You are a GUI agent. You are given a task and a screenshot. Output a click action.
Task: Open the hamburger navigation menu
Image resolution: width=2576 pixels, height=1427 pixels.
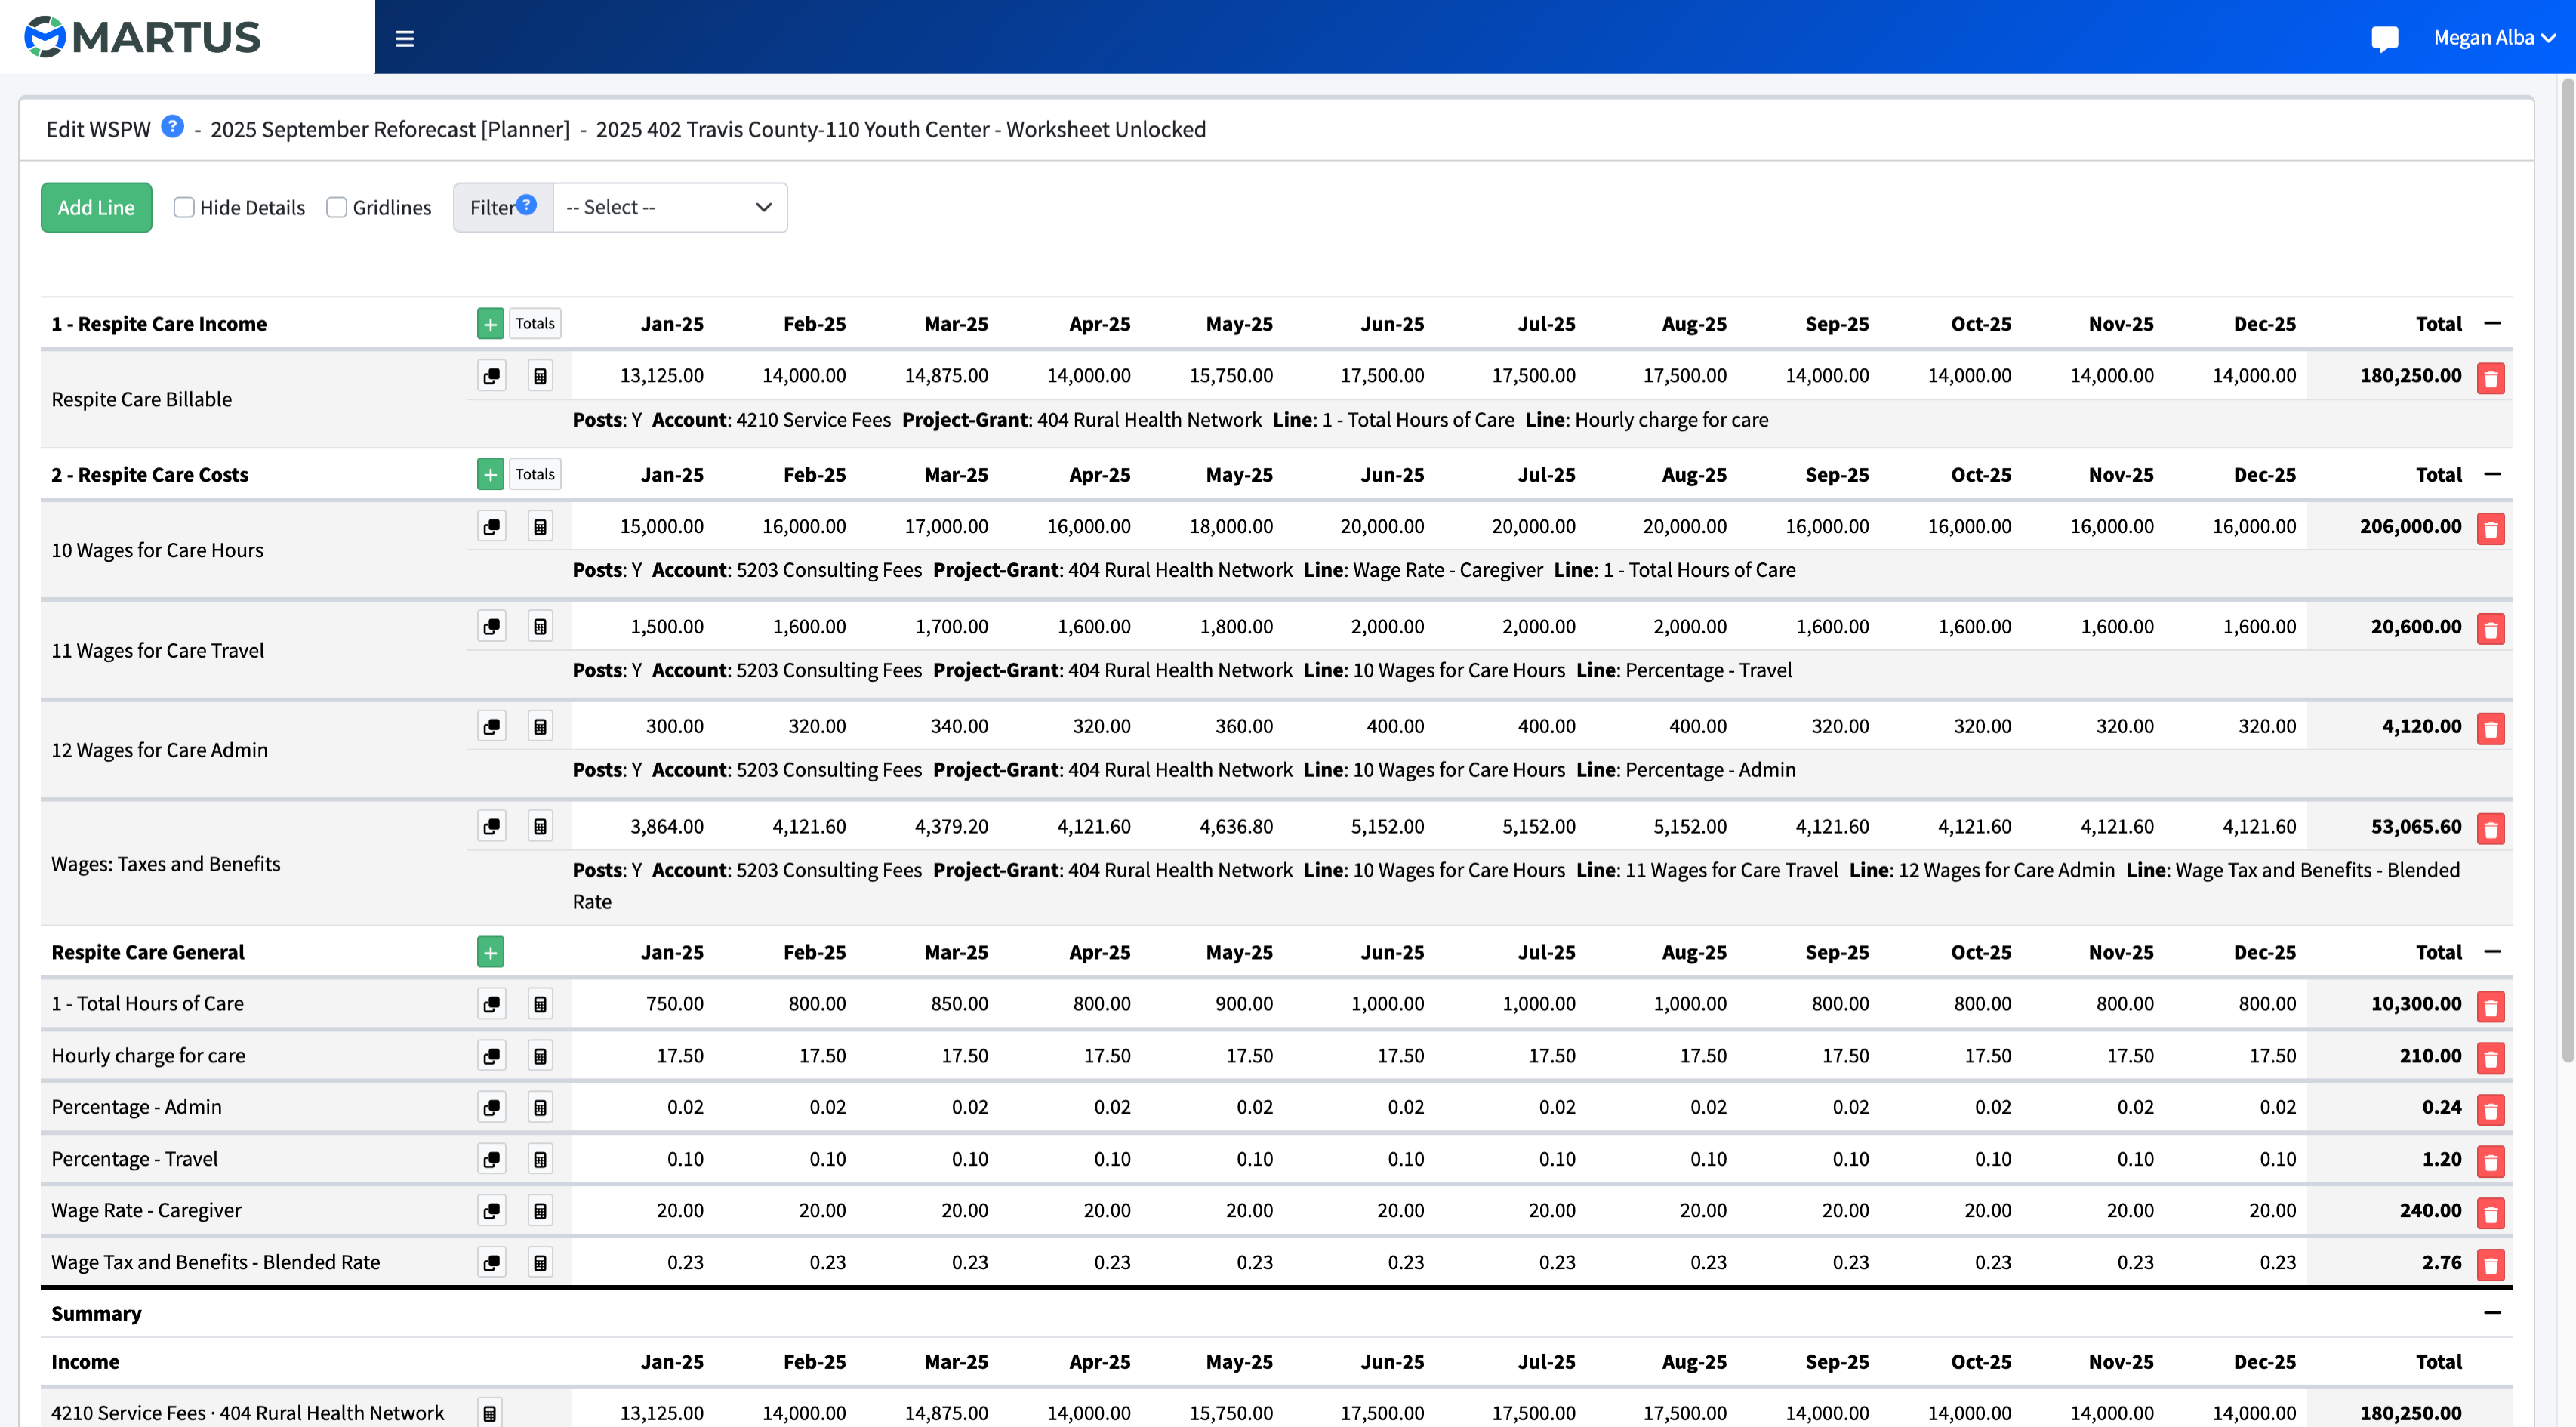(x=404, y=38)
